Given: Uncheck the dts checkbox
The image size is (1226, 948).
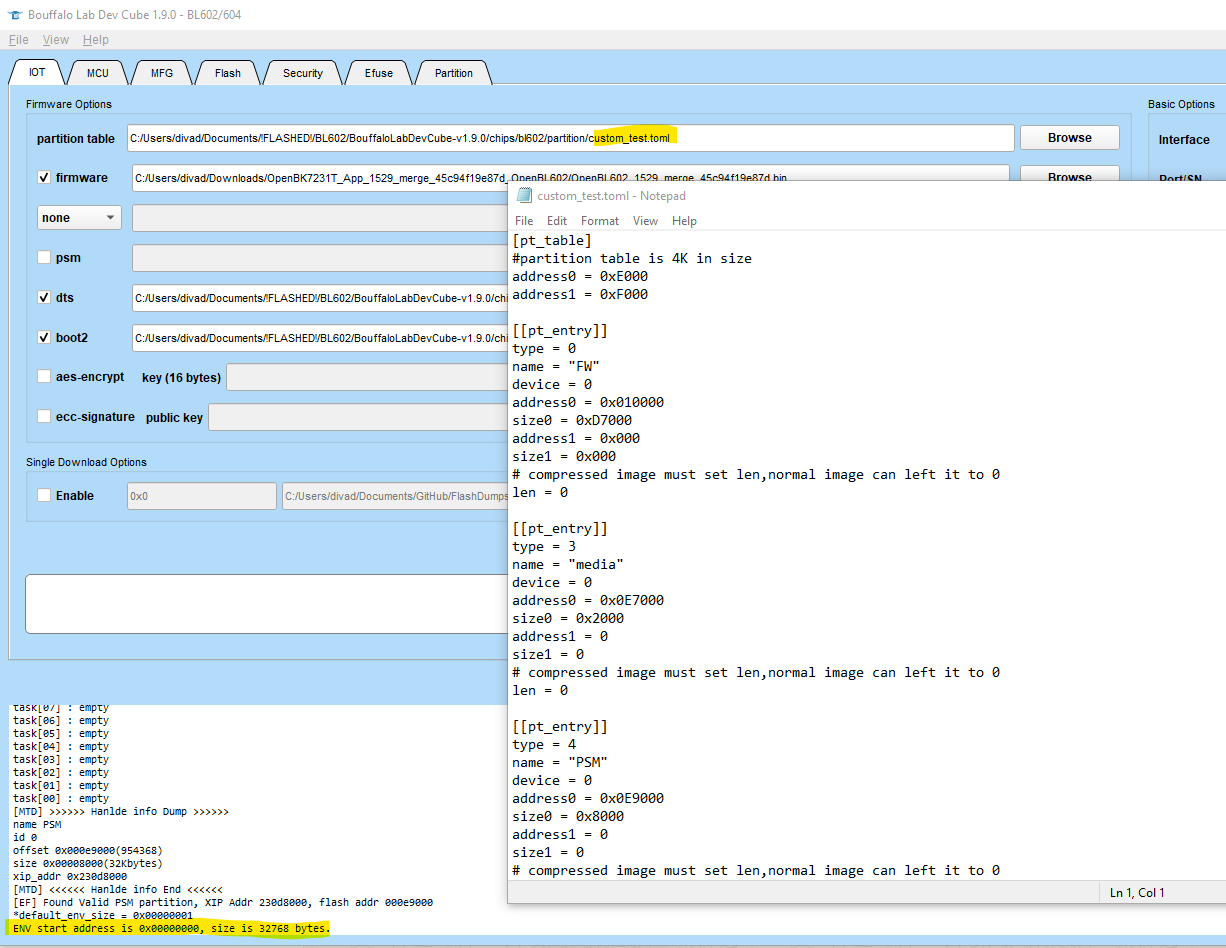Looking at the screenshot, I should point(44,298).
